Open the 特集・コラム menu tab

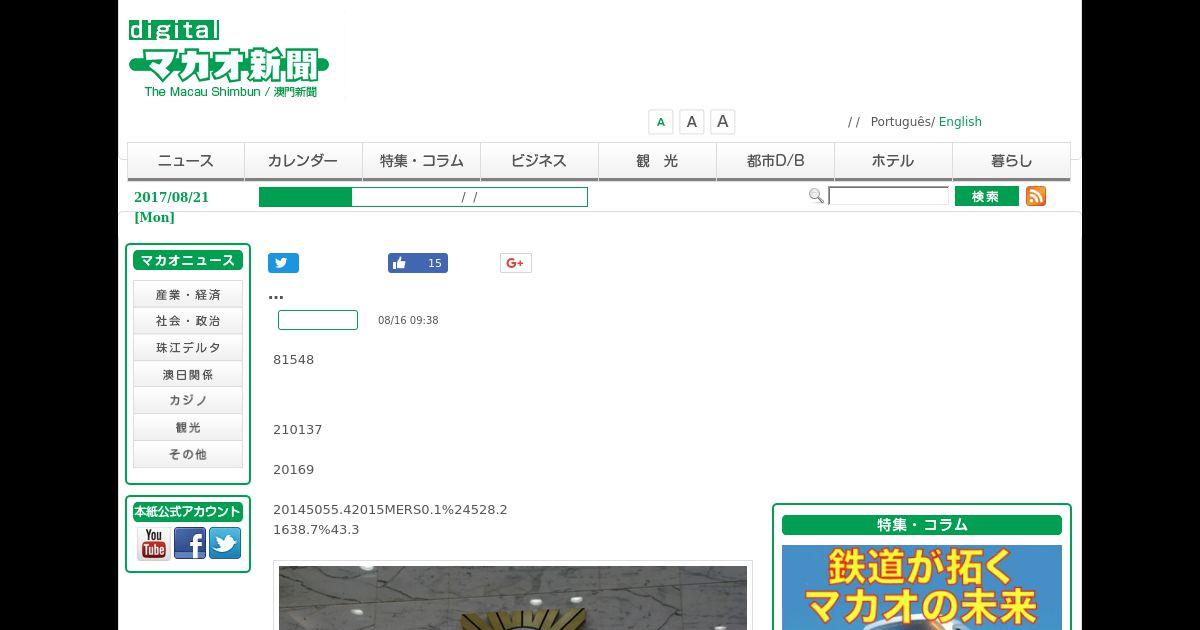(421, 161)
